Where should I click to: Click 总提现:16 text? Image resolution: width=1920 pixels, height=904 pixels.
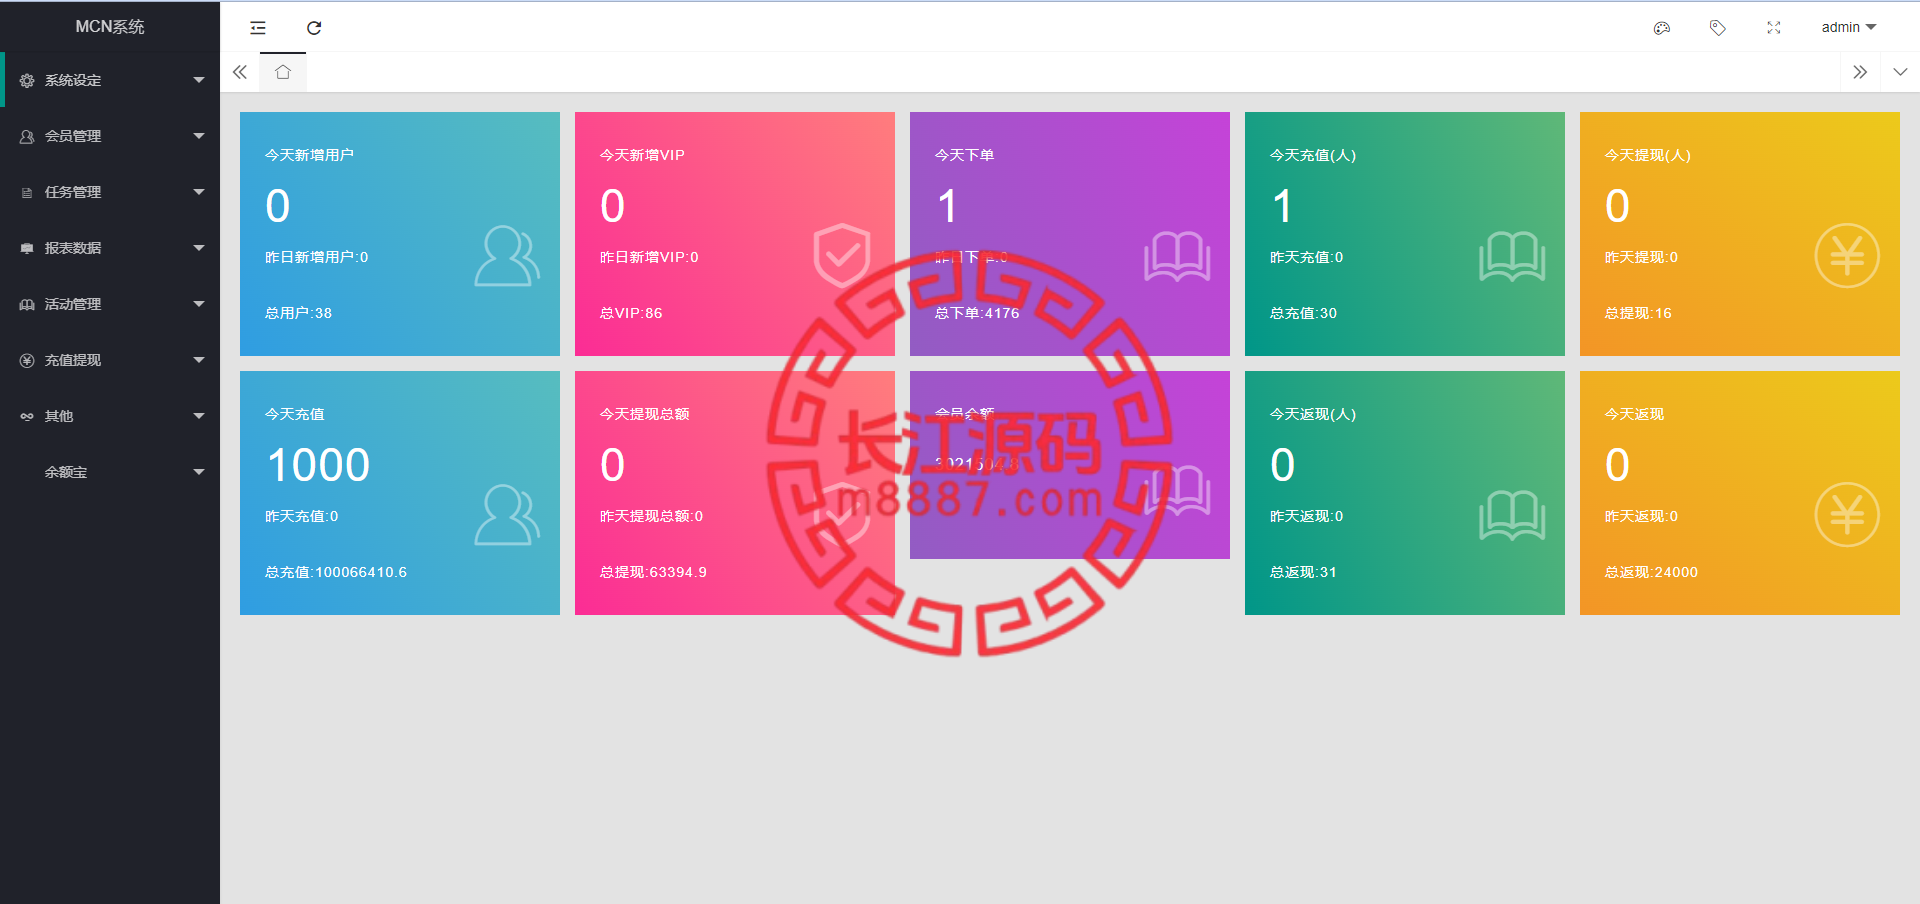click(1638, 313)
